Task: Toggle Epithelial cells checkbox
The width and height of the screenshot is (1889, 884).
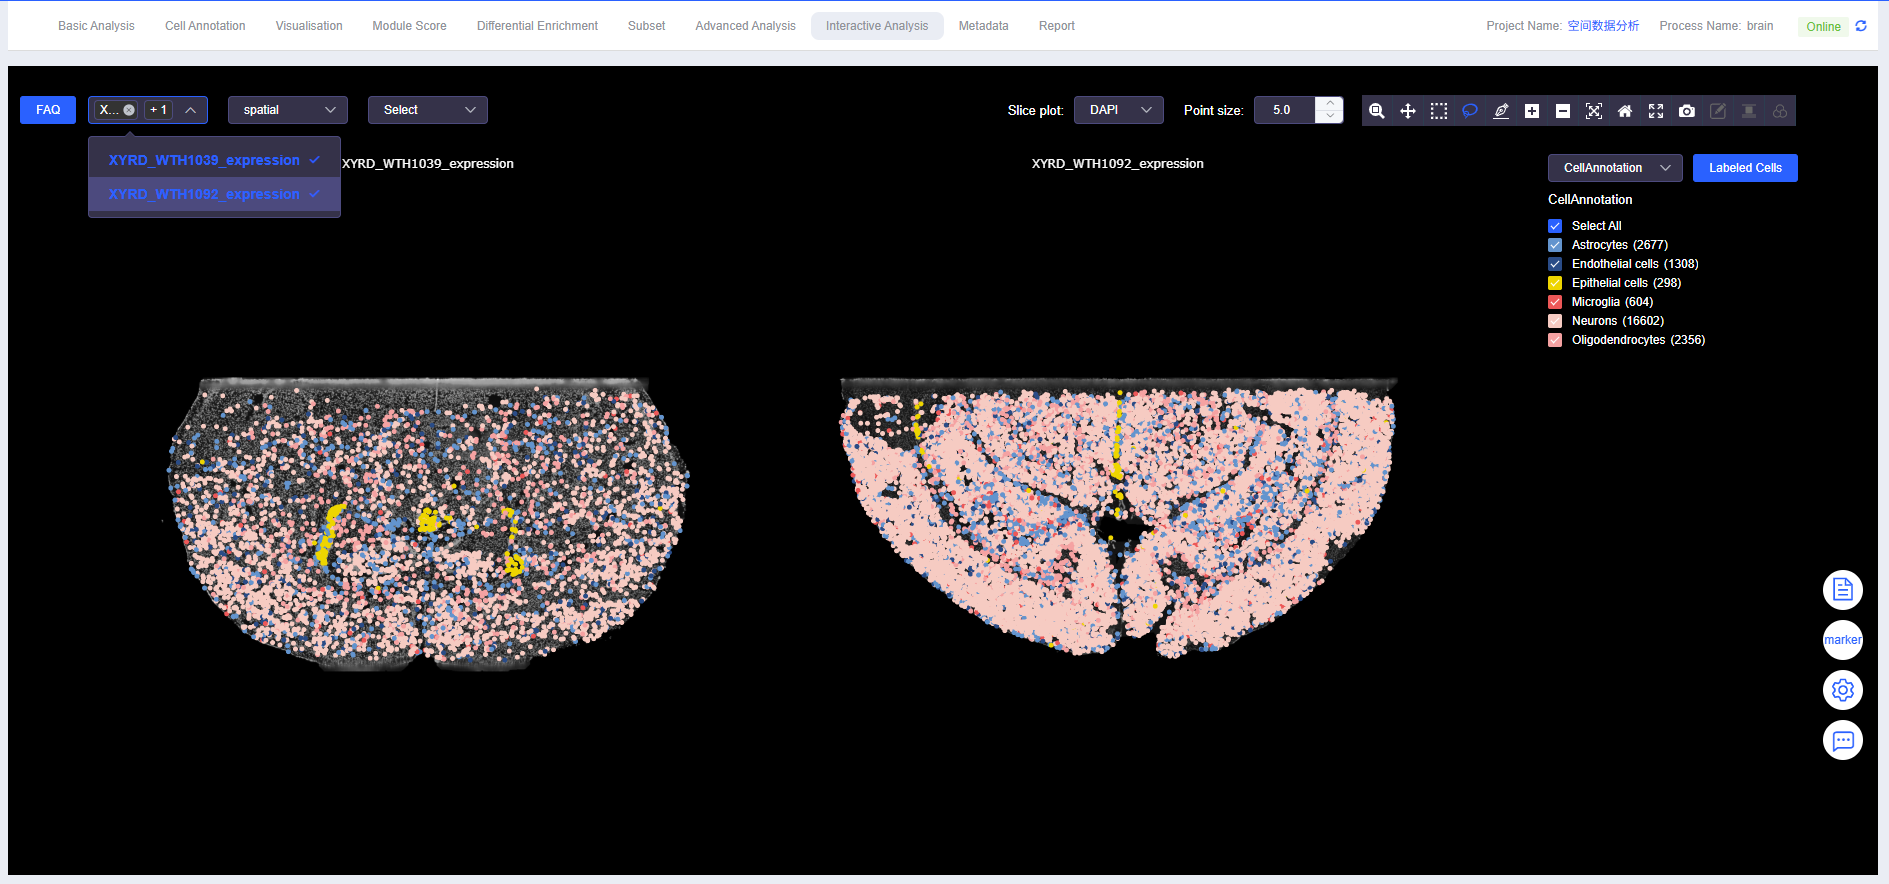Action: (1555, 283)
